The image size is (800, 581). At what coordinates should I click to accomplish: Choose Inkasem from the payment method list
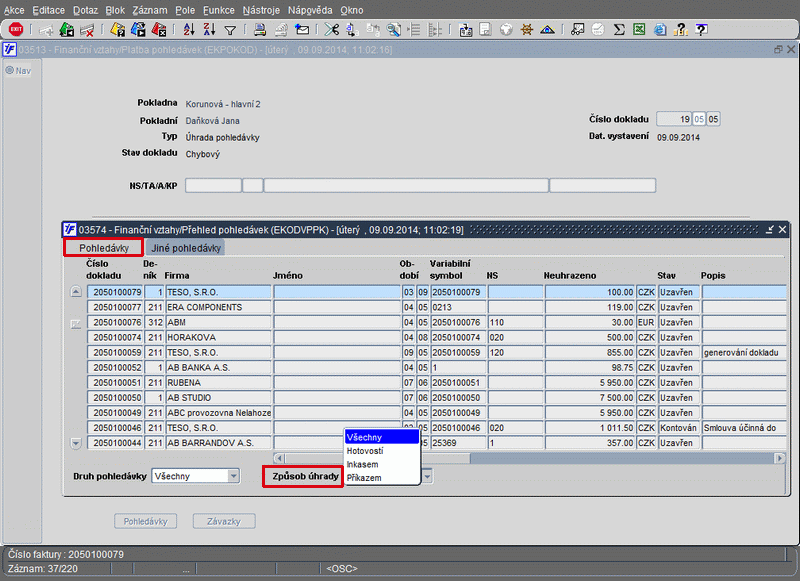point(382,464)
